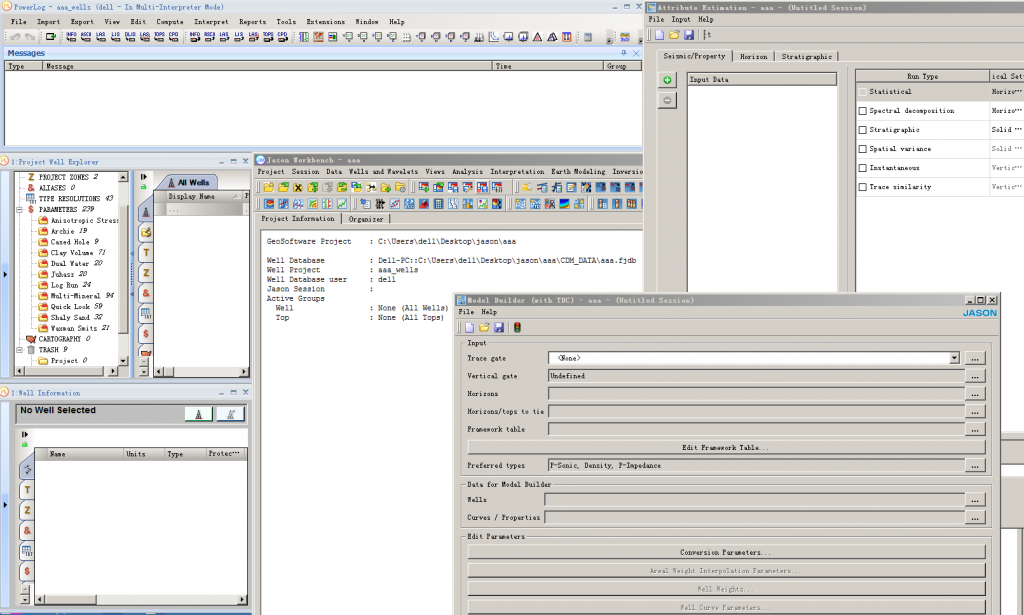The width and height of the screenshot is (1024, 615).
Task: Remove input data with the grey minus icon
Action: [667, 101]
